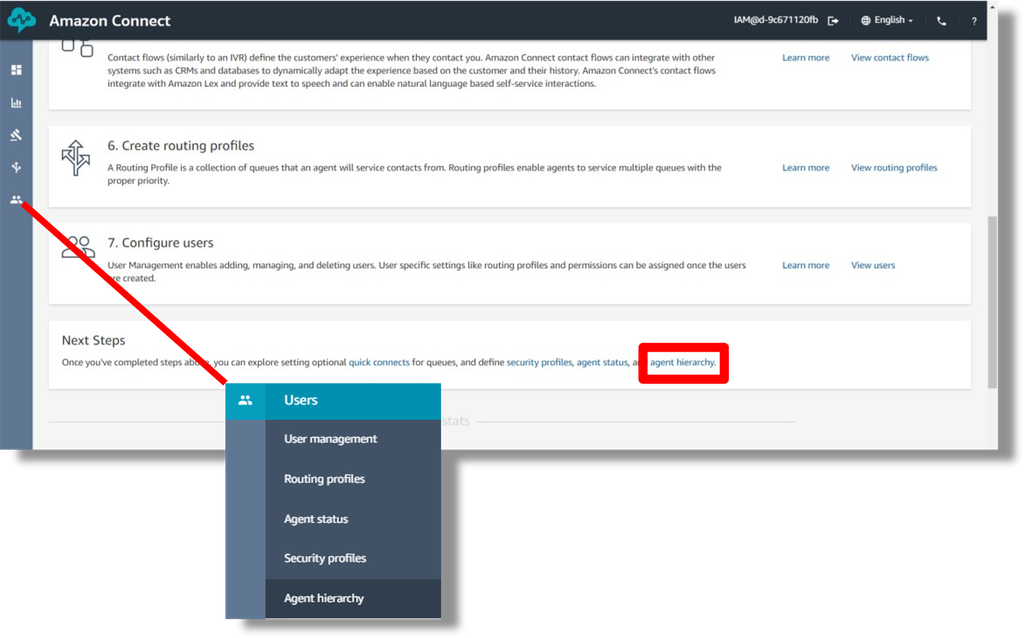The width and height of the screenshot is (1024, 638).
Task: Open the View users link
Action: tap(872, 265)
